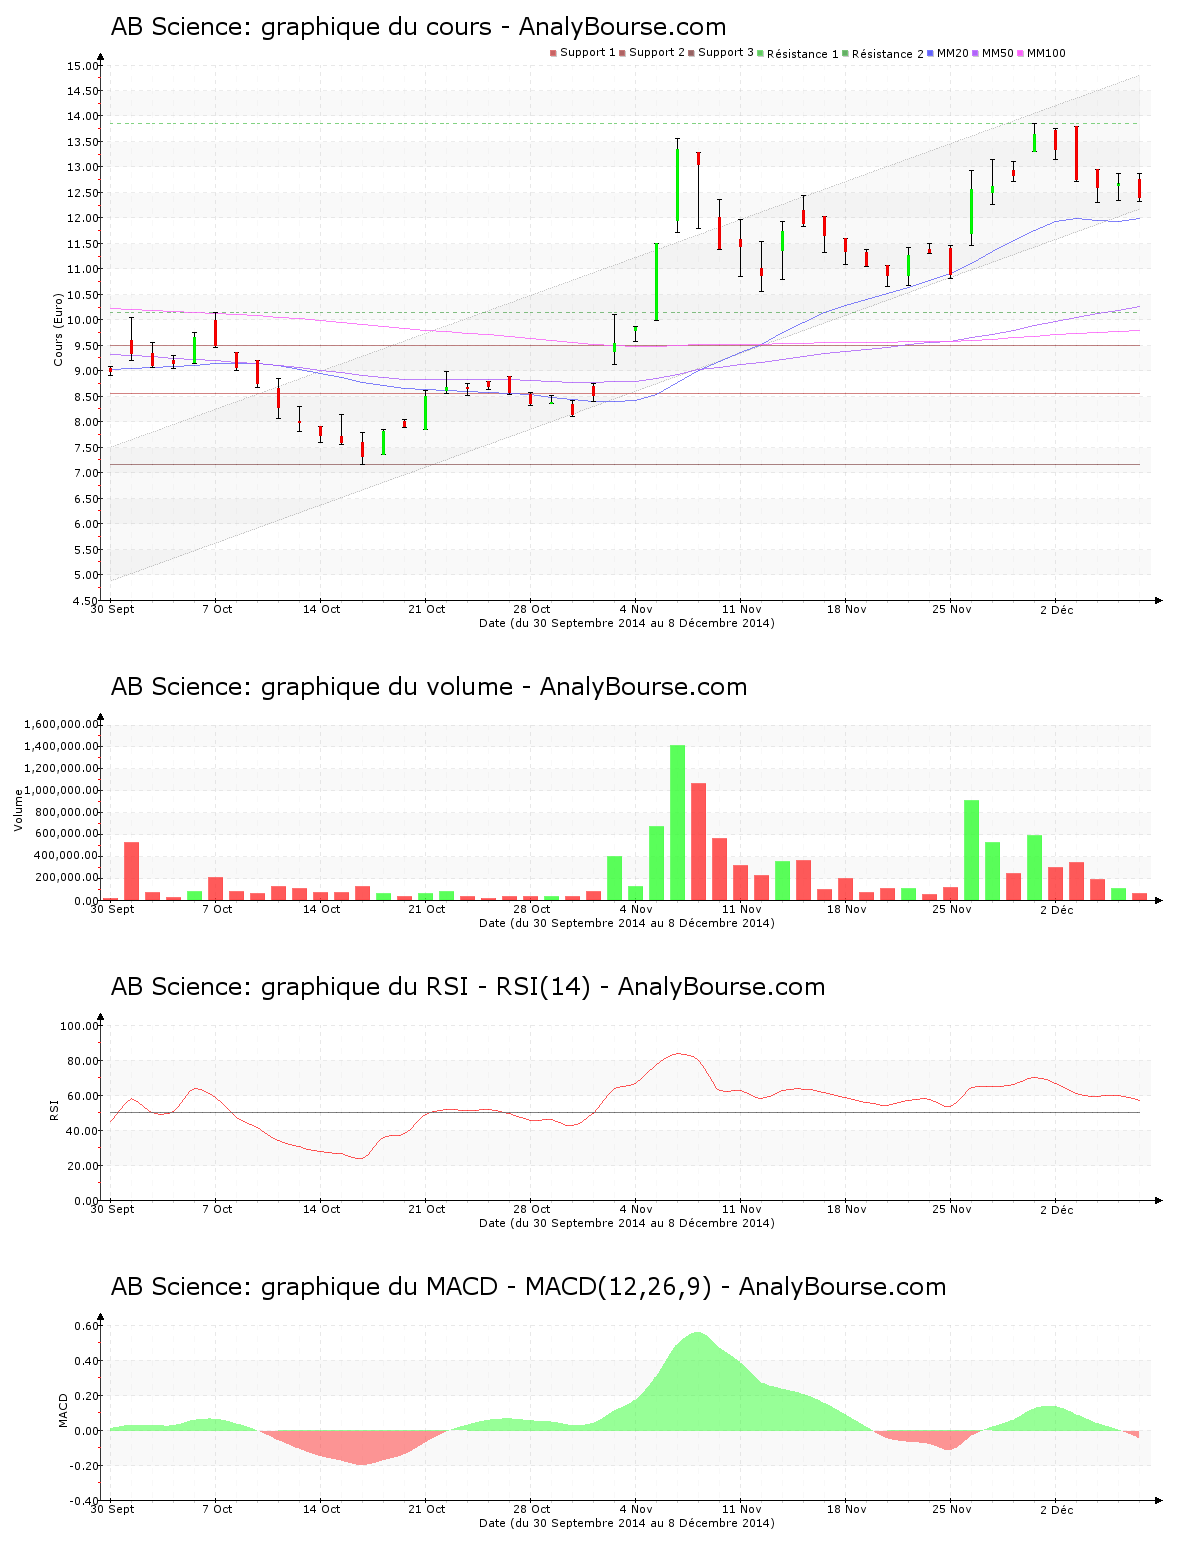Click '11 Nov' date on volume chart
Viewport: 1200px width, 1550px height.
(x=741, y=909)
